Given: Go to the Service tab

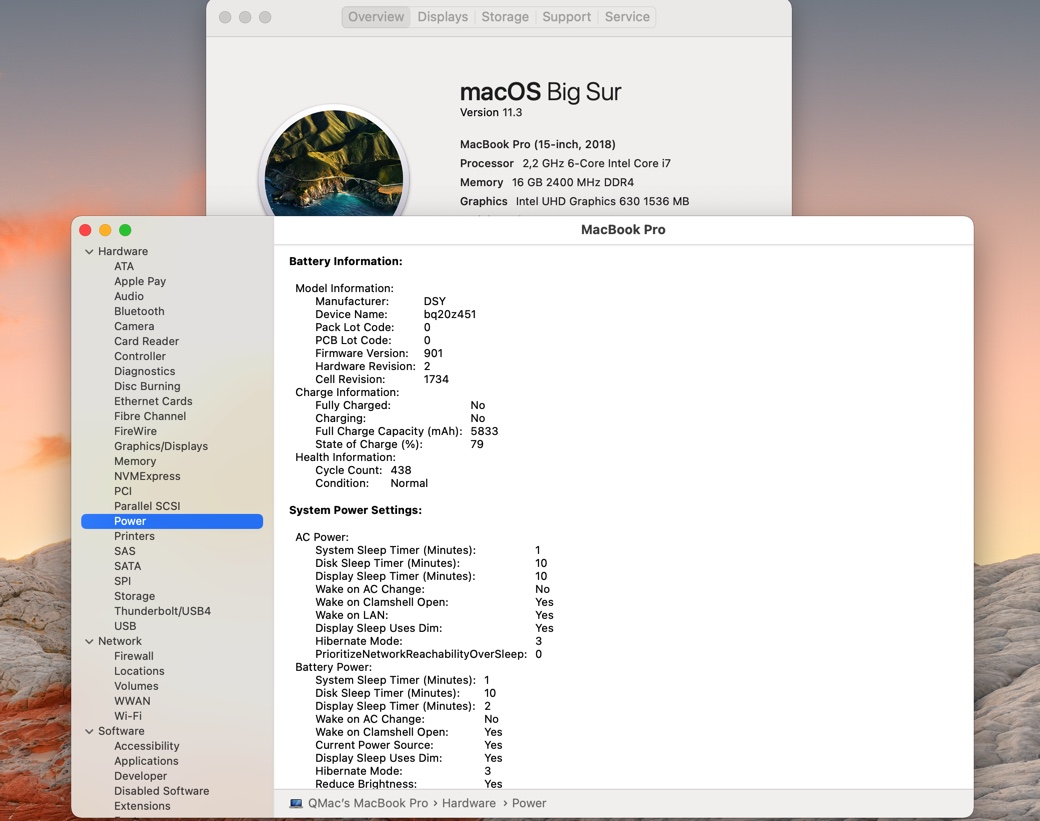Looking at the screenshot, I should click(x=627, y=17).
